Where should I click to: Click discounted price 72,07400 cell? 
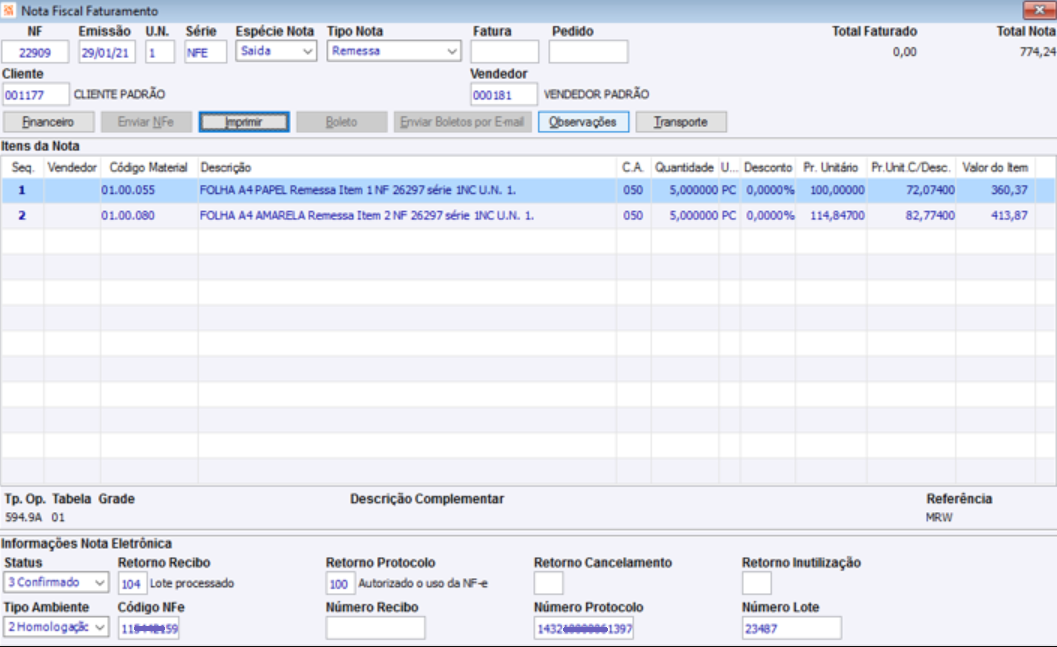pos(911,191)
